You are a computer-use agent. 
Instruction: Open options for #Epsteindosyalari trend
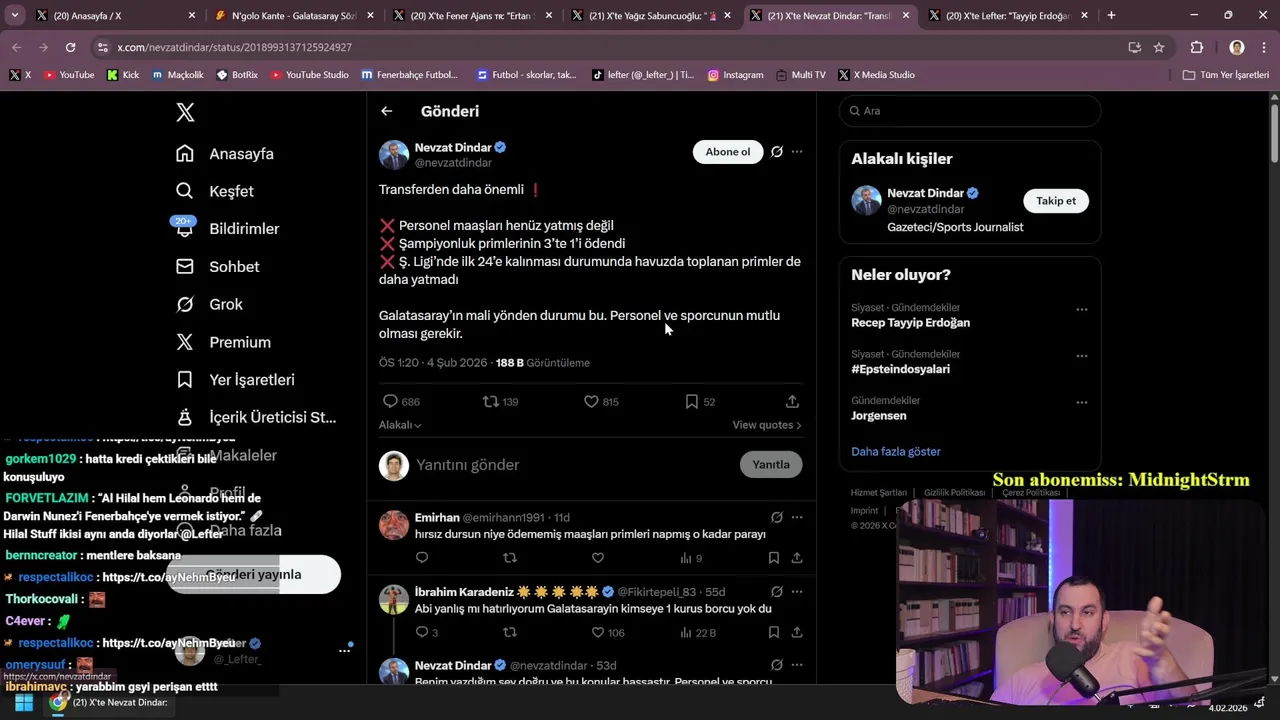1081,356
